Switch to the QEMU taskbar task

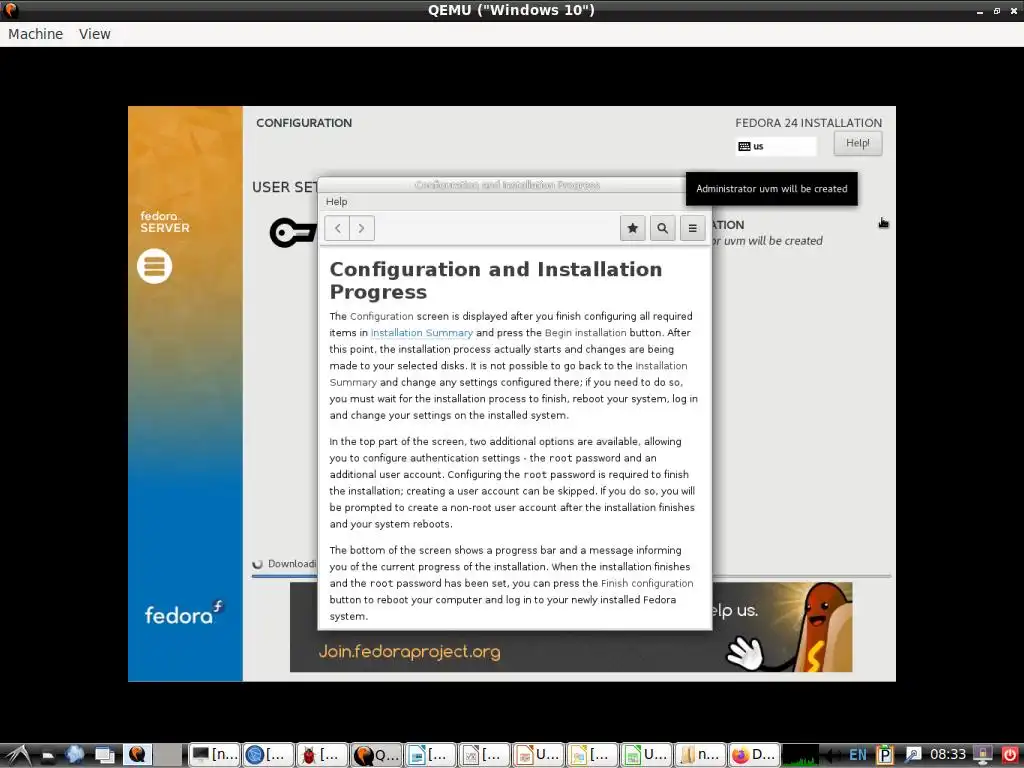point(377,755)
